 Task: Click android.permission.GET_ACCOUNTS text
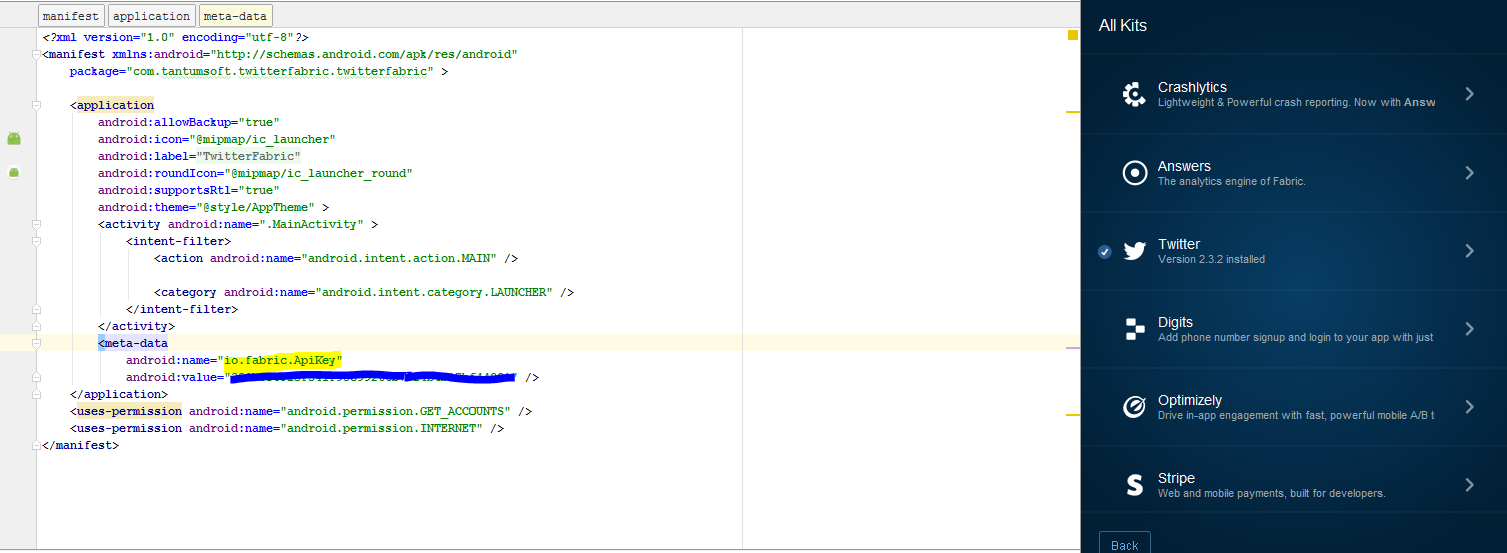click(x=396, y=411)
